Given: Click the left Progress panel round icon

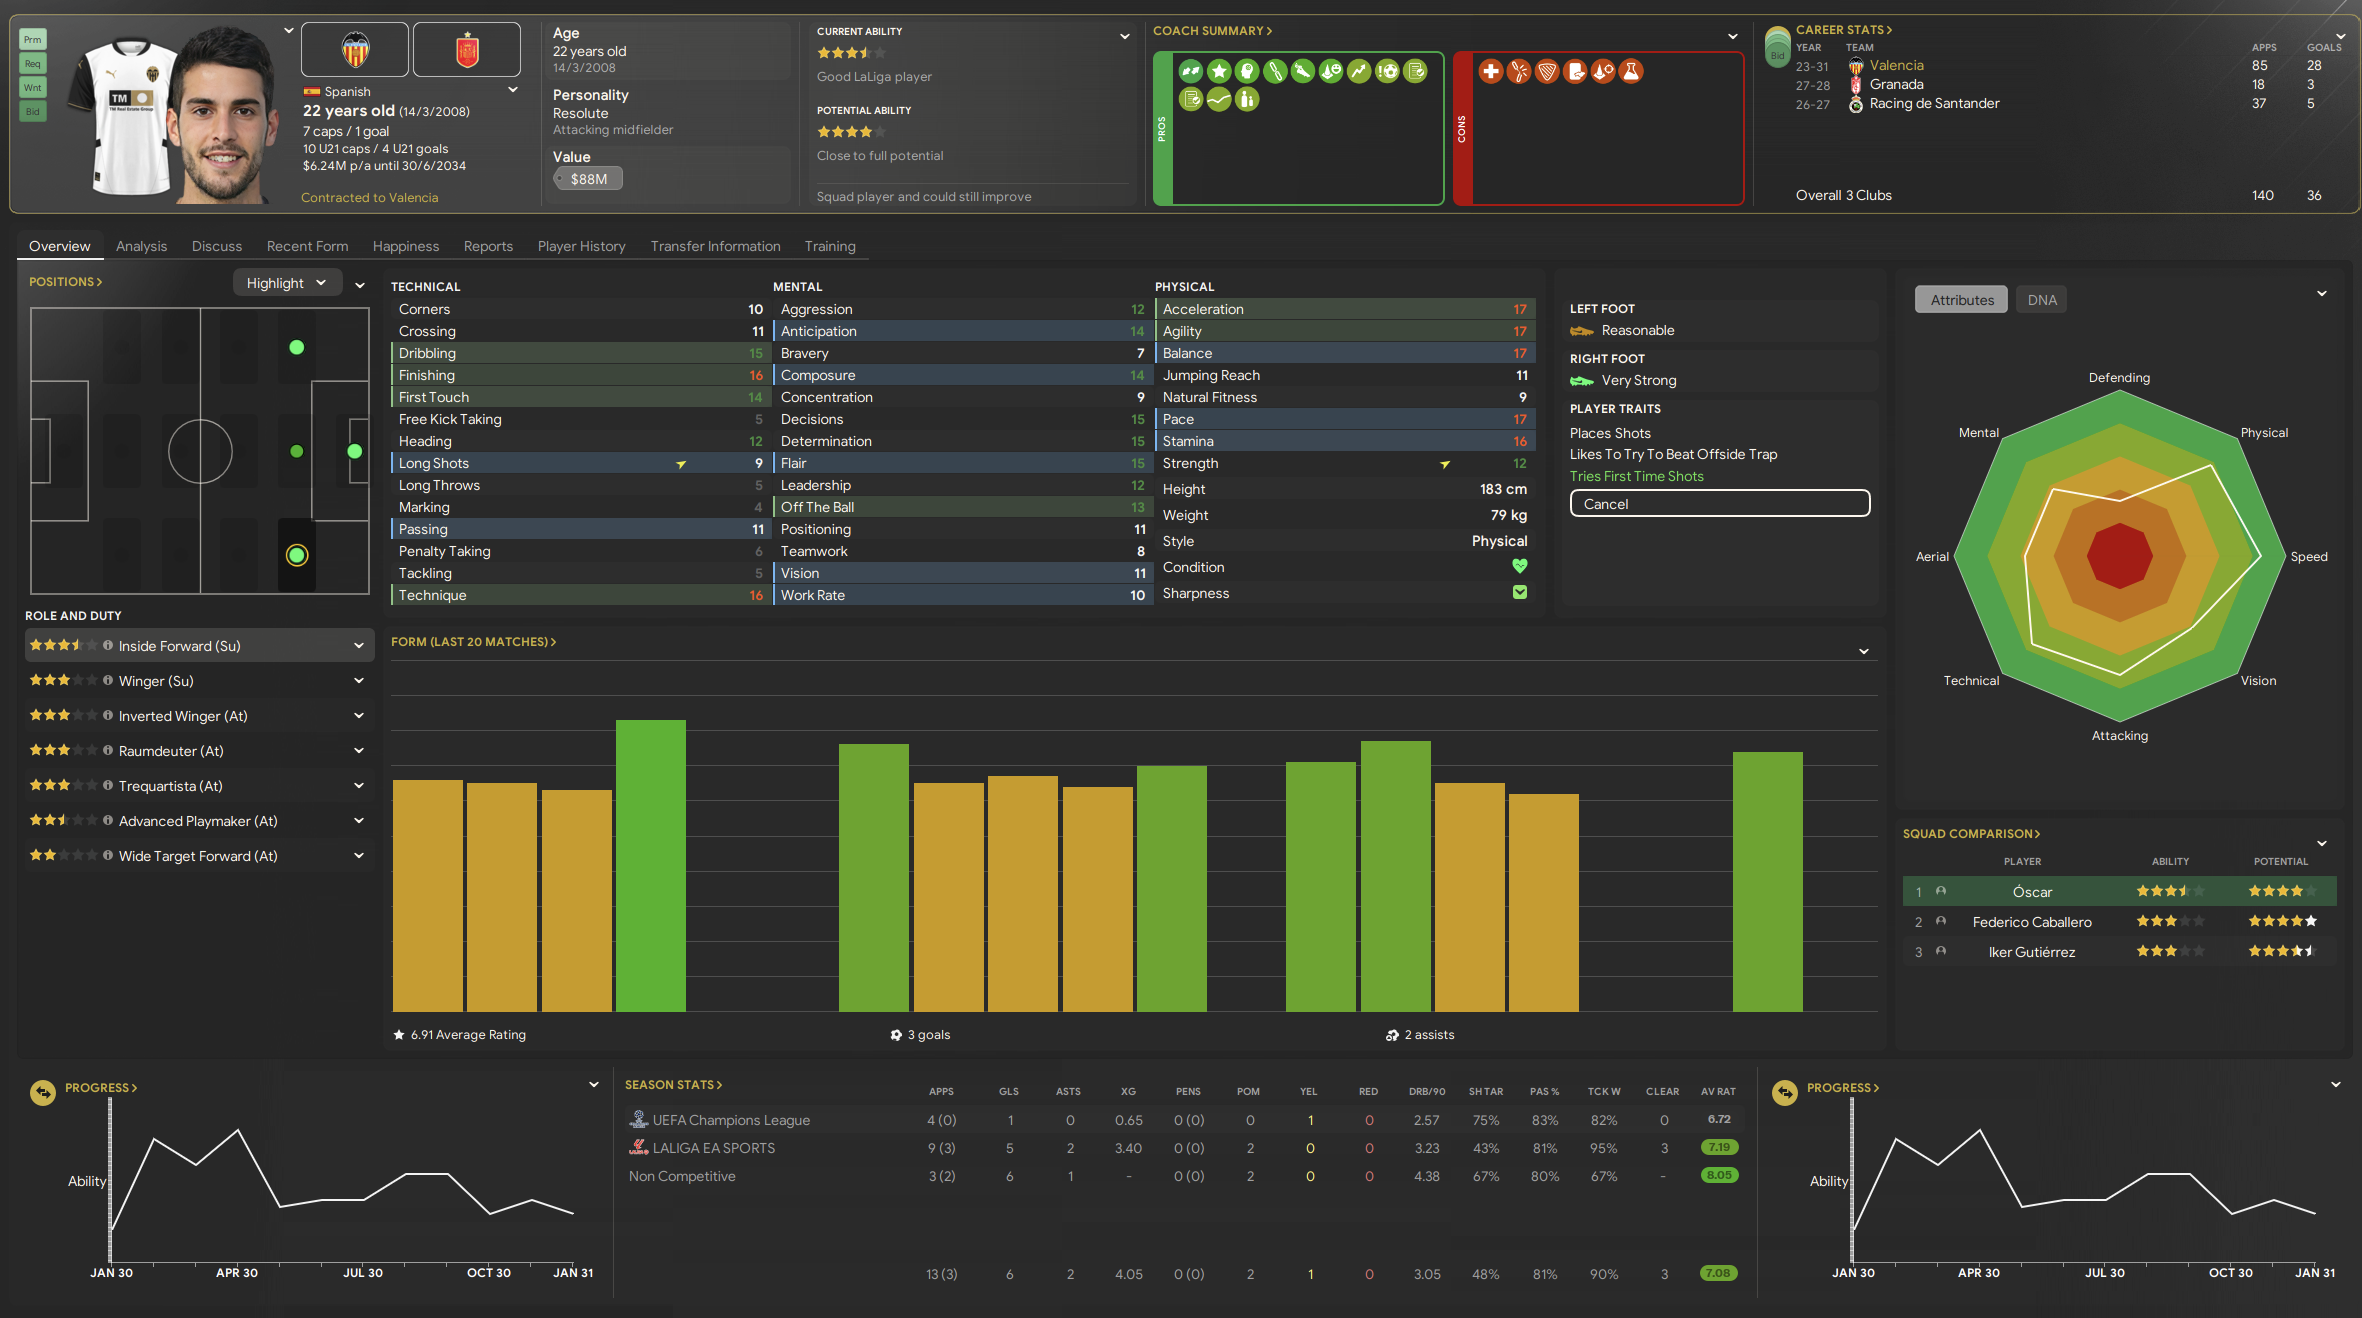Looking at the screenshot, I should pyautogui.click(x=43, y=1092).
